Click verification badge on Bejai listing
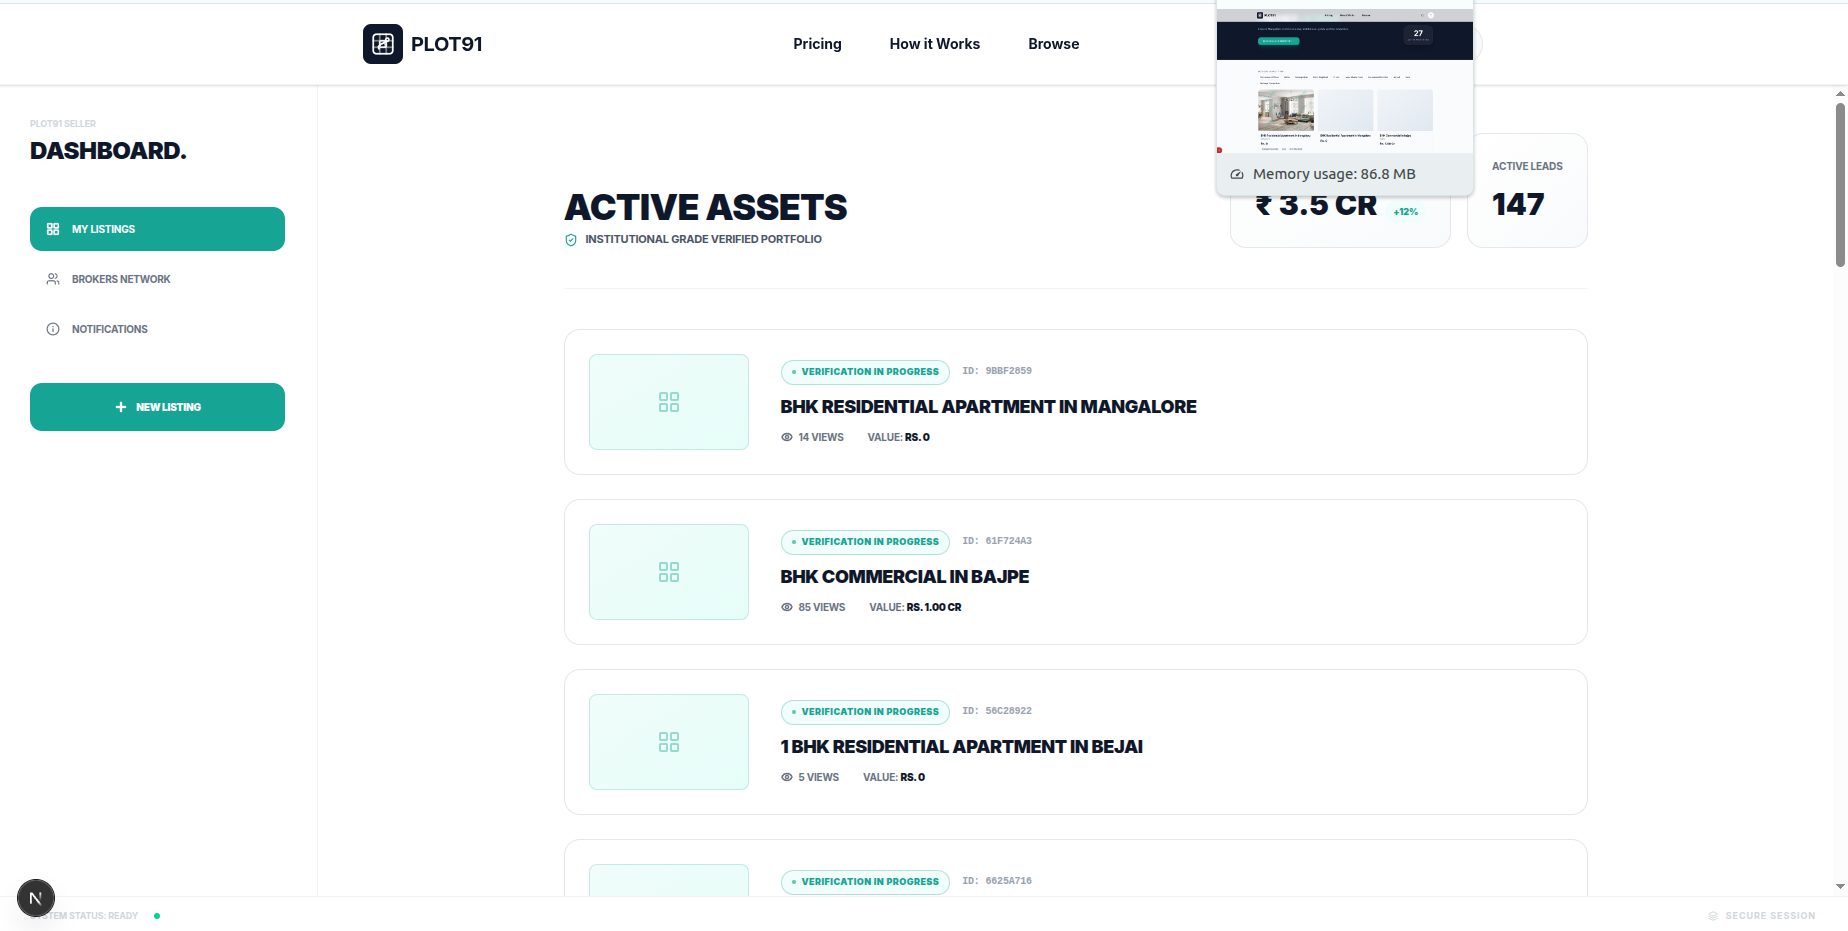This screenshot has height=931, width=1848. coord(865,712)
